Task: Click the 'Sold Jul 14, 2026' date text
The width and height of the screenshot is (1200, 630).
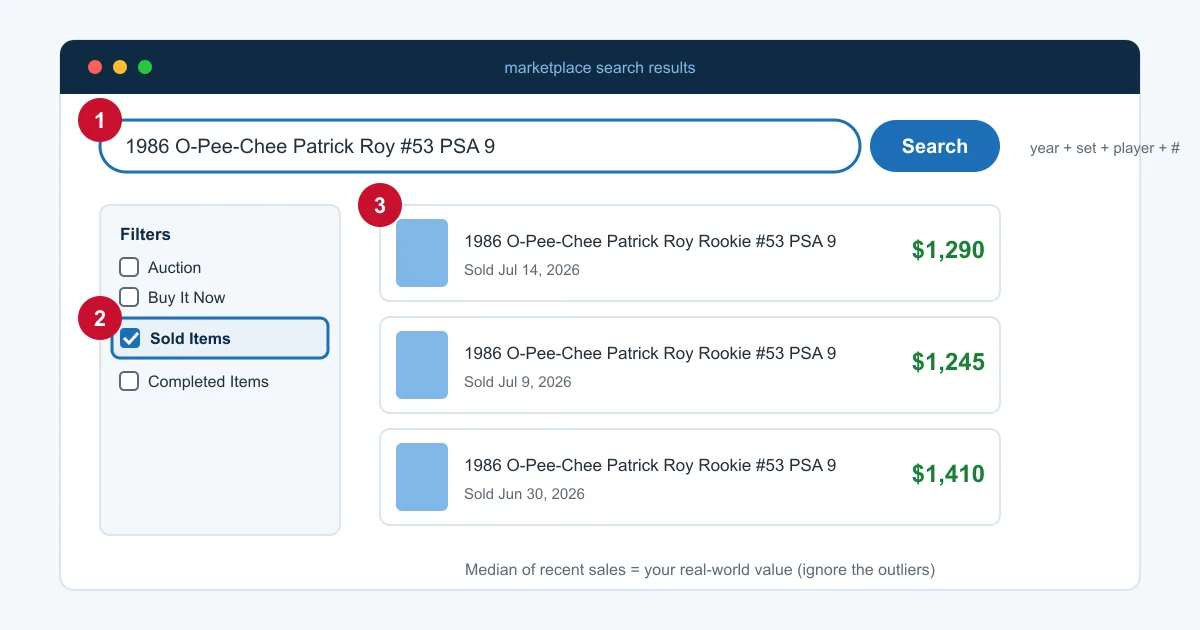Action: tap(522, 270)
